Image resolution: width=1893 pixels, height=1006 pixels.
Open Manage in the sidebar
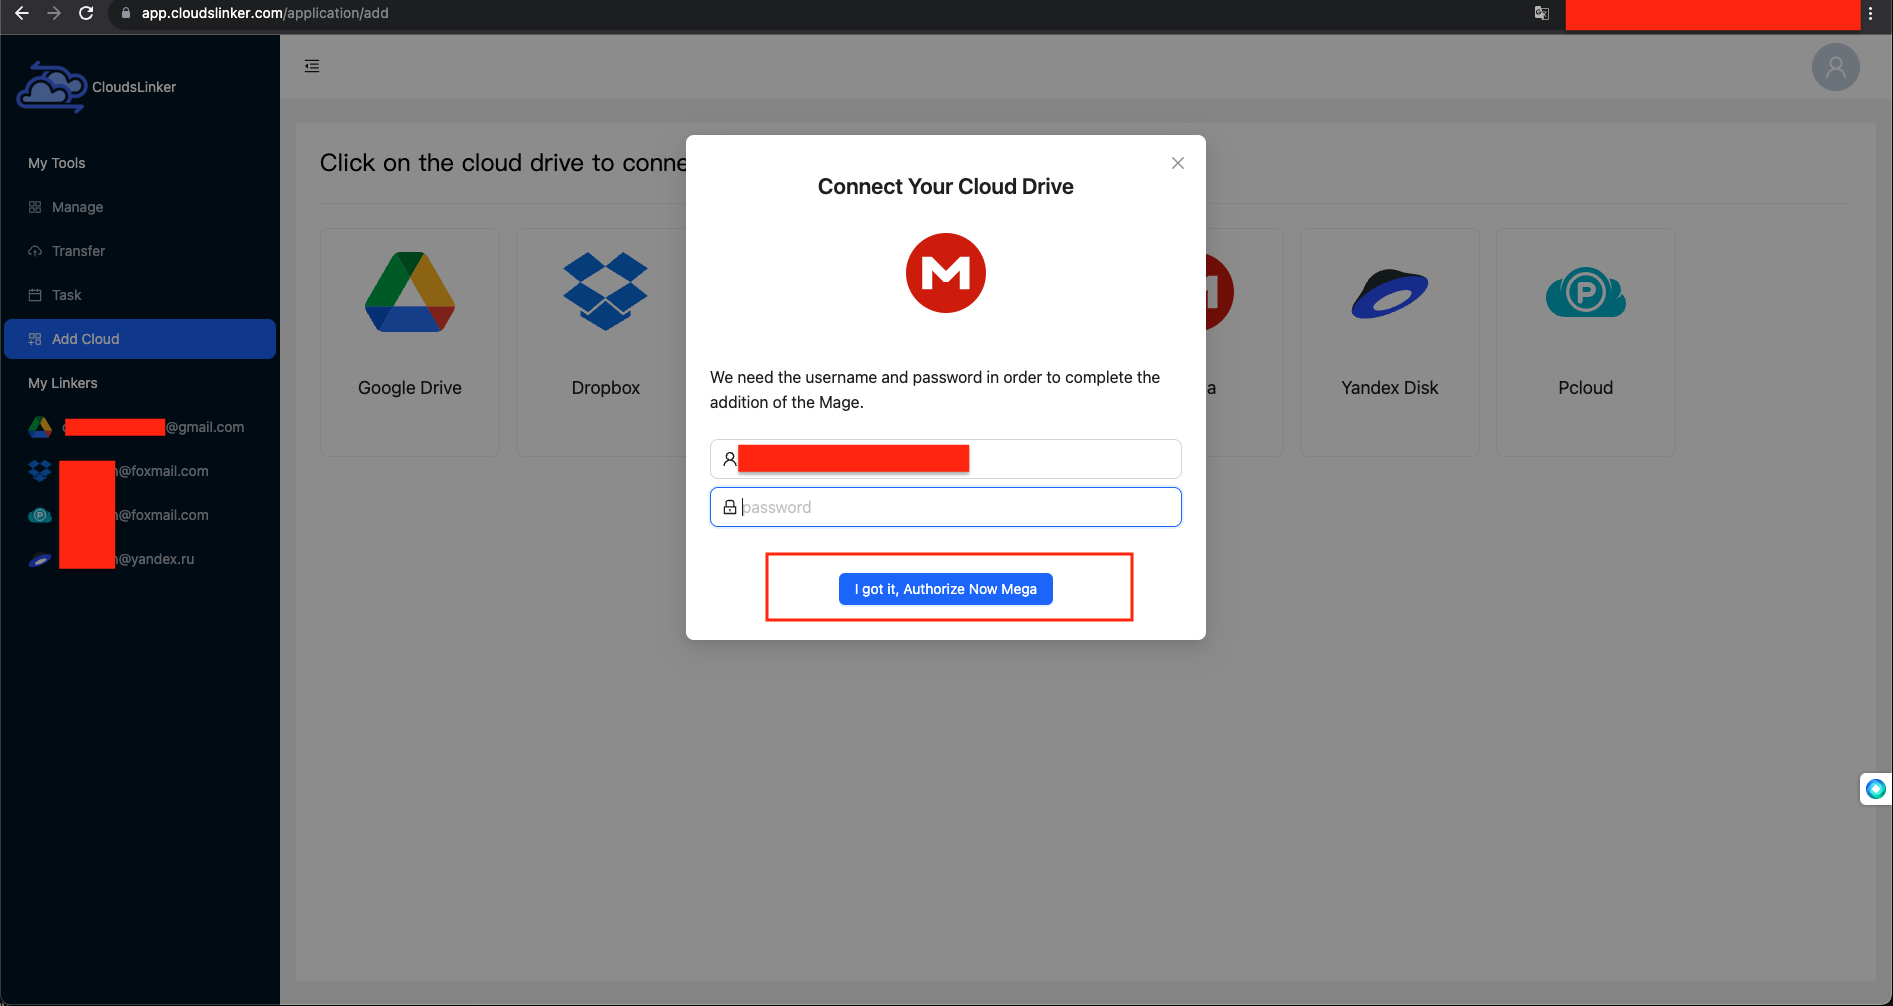click(140, 207)
